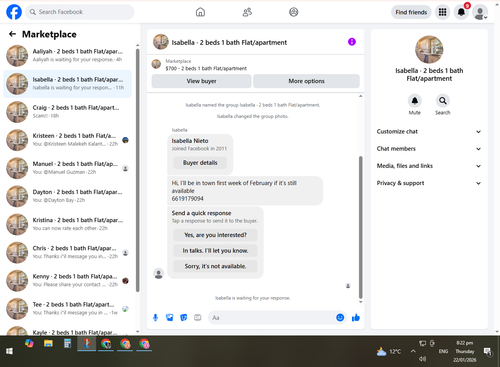Viewport: 500px width, 367px height.
Task: Mute this chat with the bell icon
Action: tap(415, 100)
